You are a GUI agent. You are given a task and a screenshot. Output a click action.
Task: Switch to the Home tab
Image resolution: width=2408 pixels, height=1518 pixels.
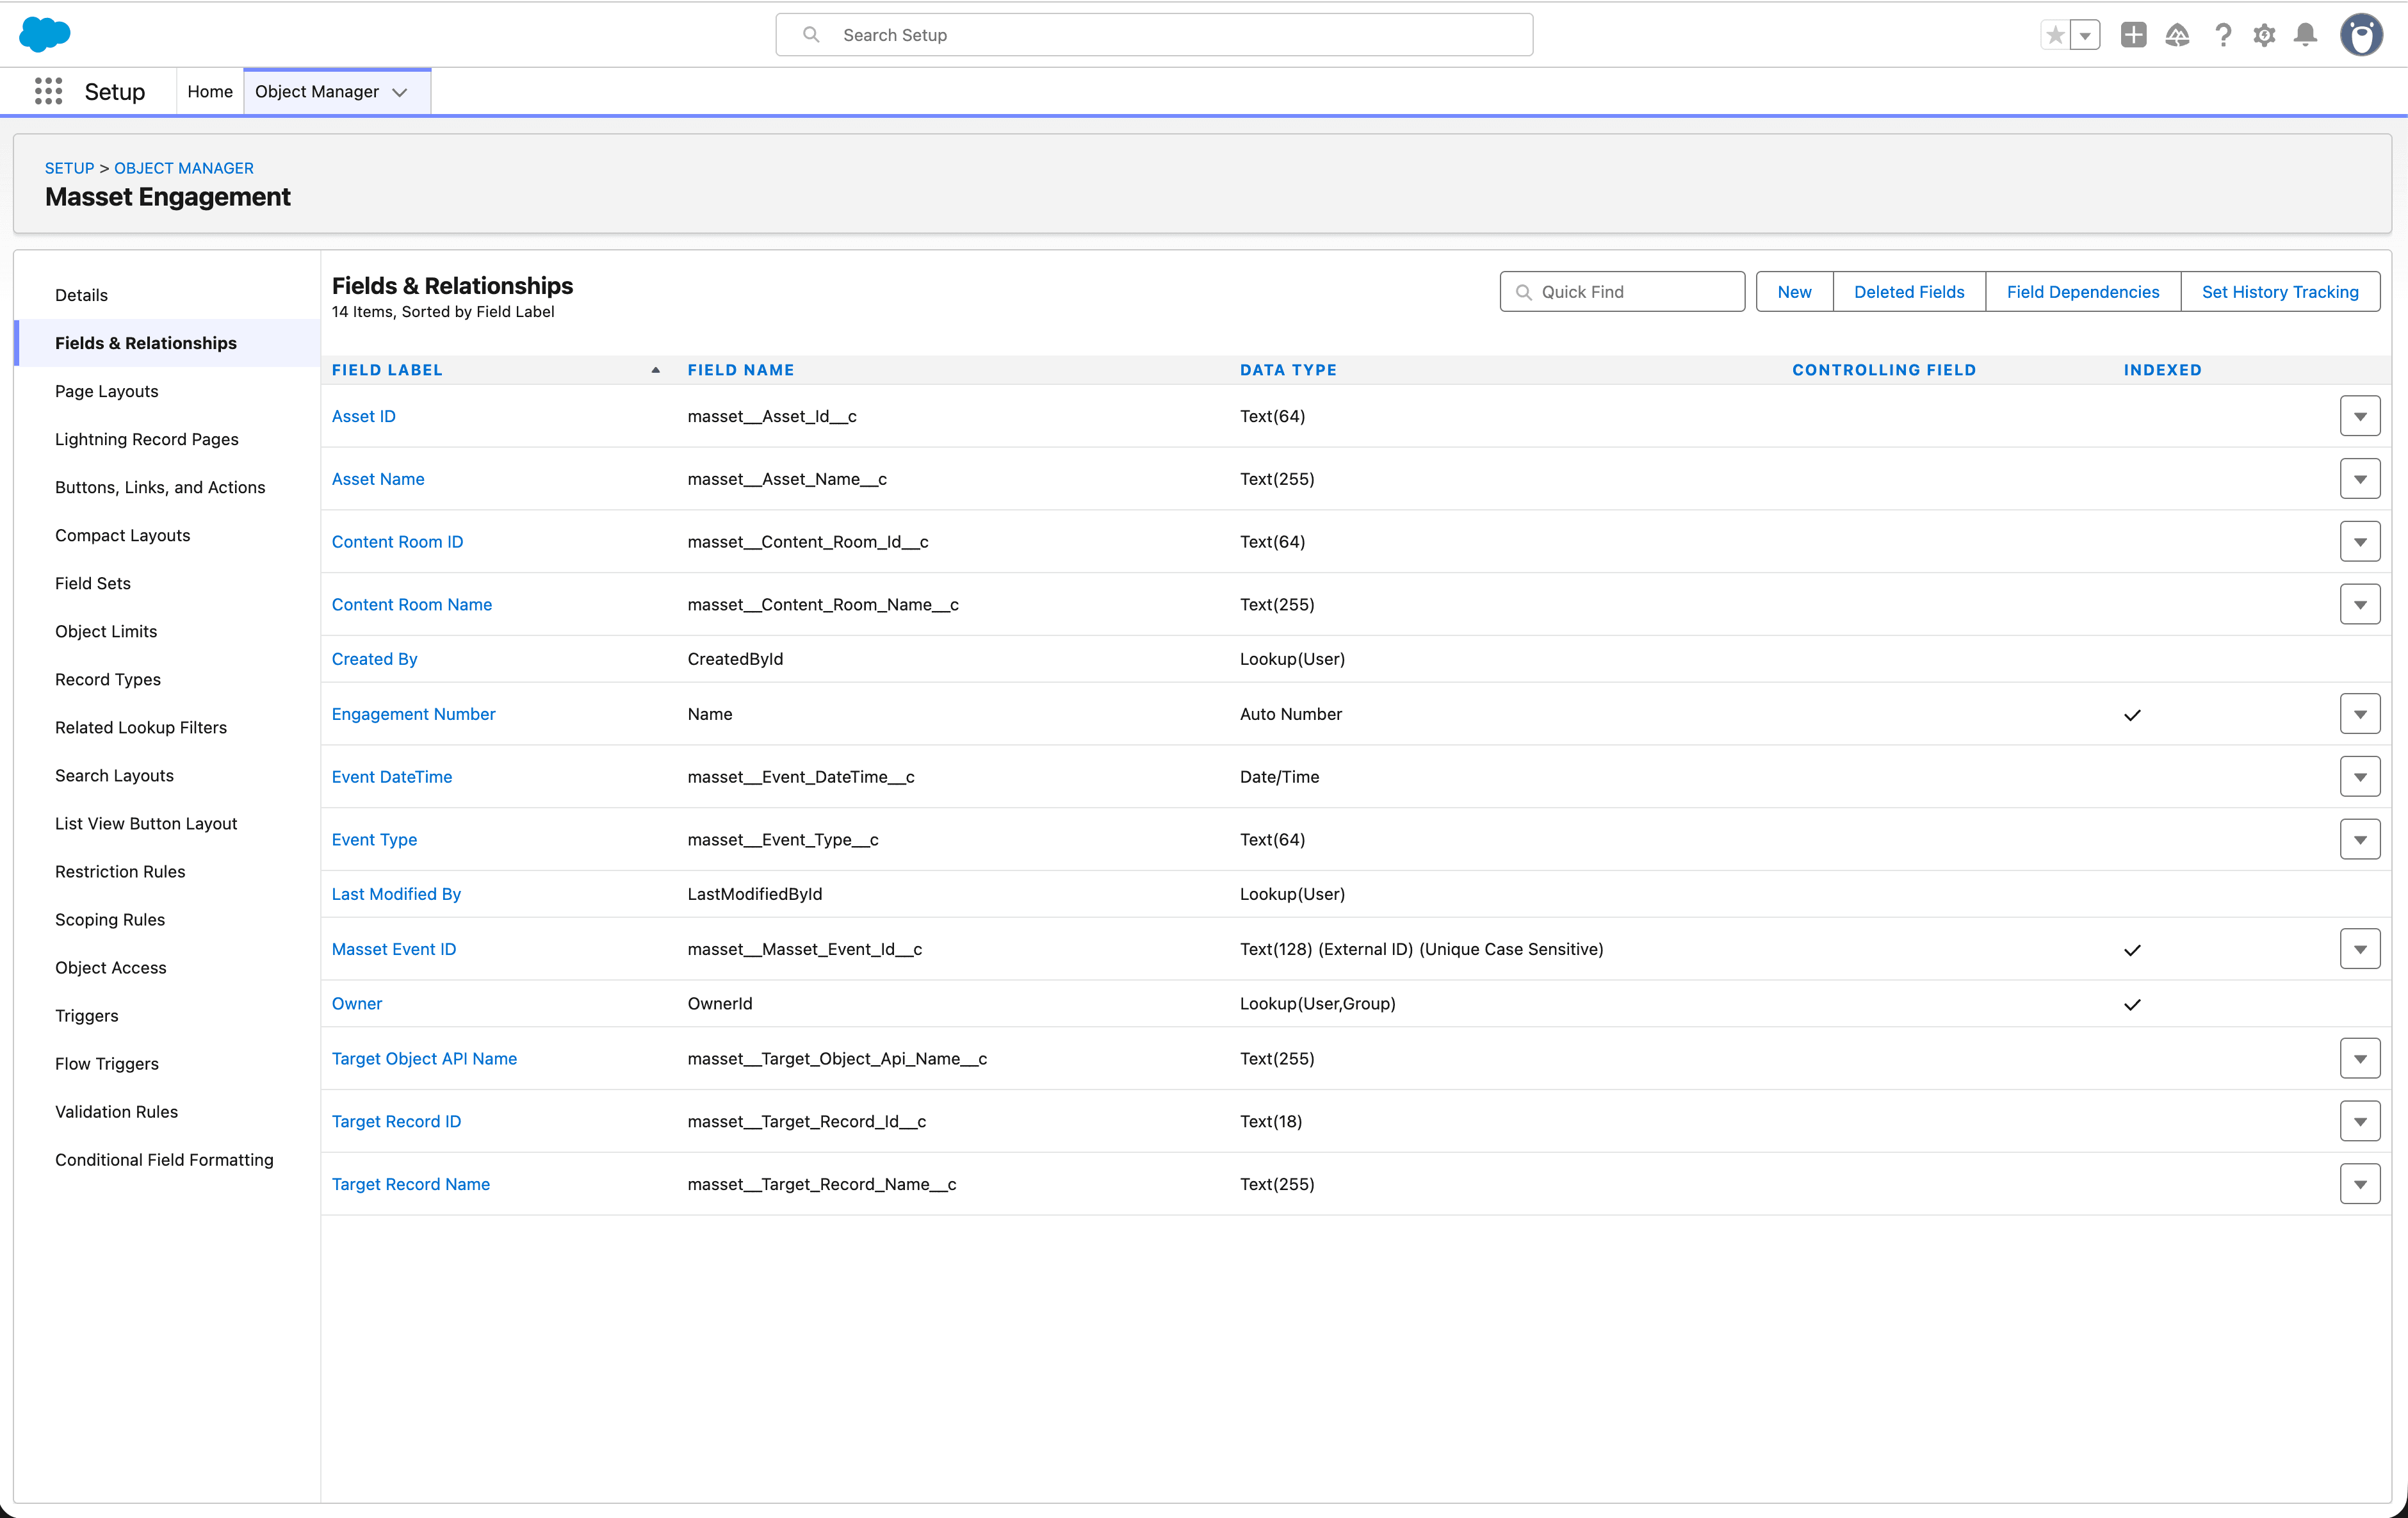[x=210, y=92]
